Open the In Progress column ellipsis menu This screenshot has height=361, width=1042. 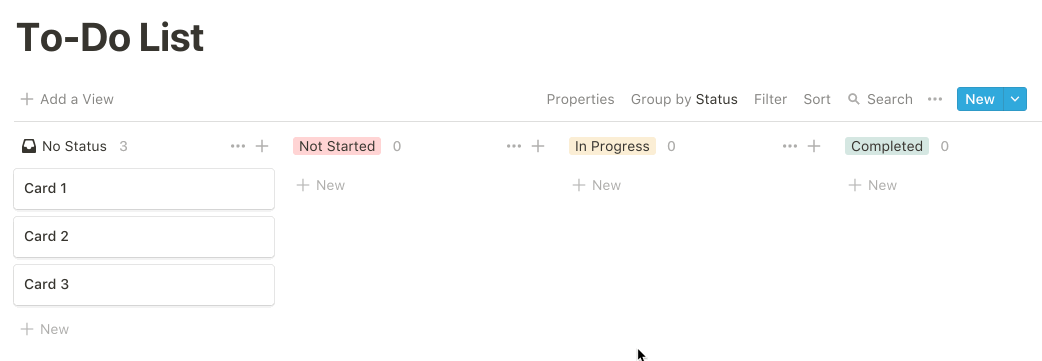pyautogui.click(x=789, y=146)
